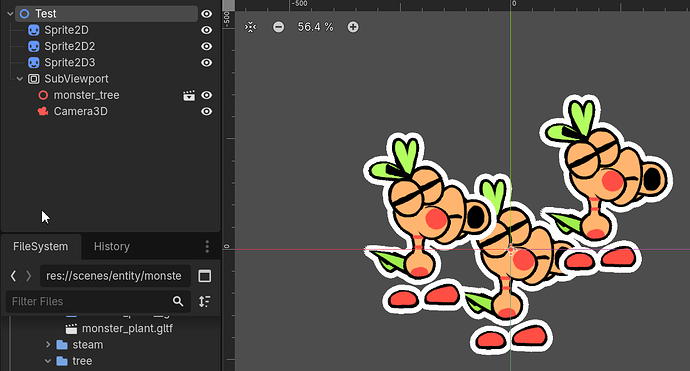Toggle FileSystem split mode icon
Viewport: 690px width, 371px height.
(x=205, y=276)
